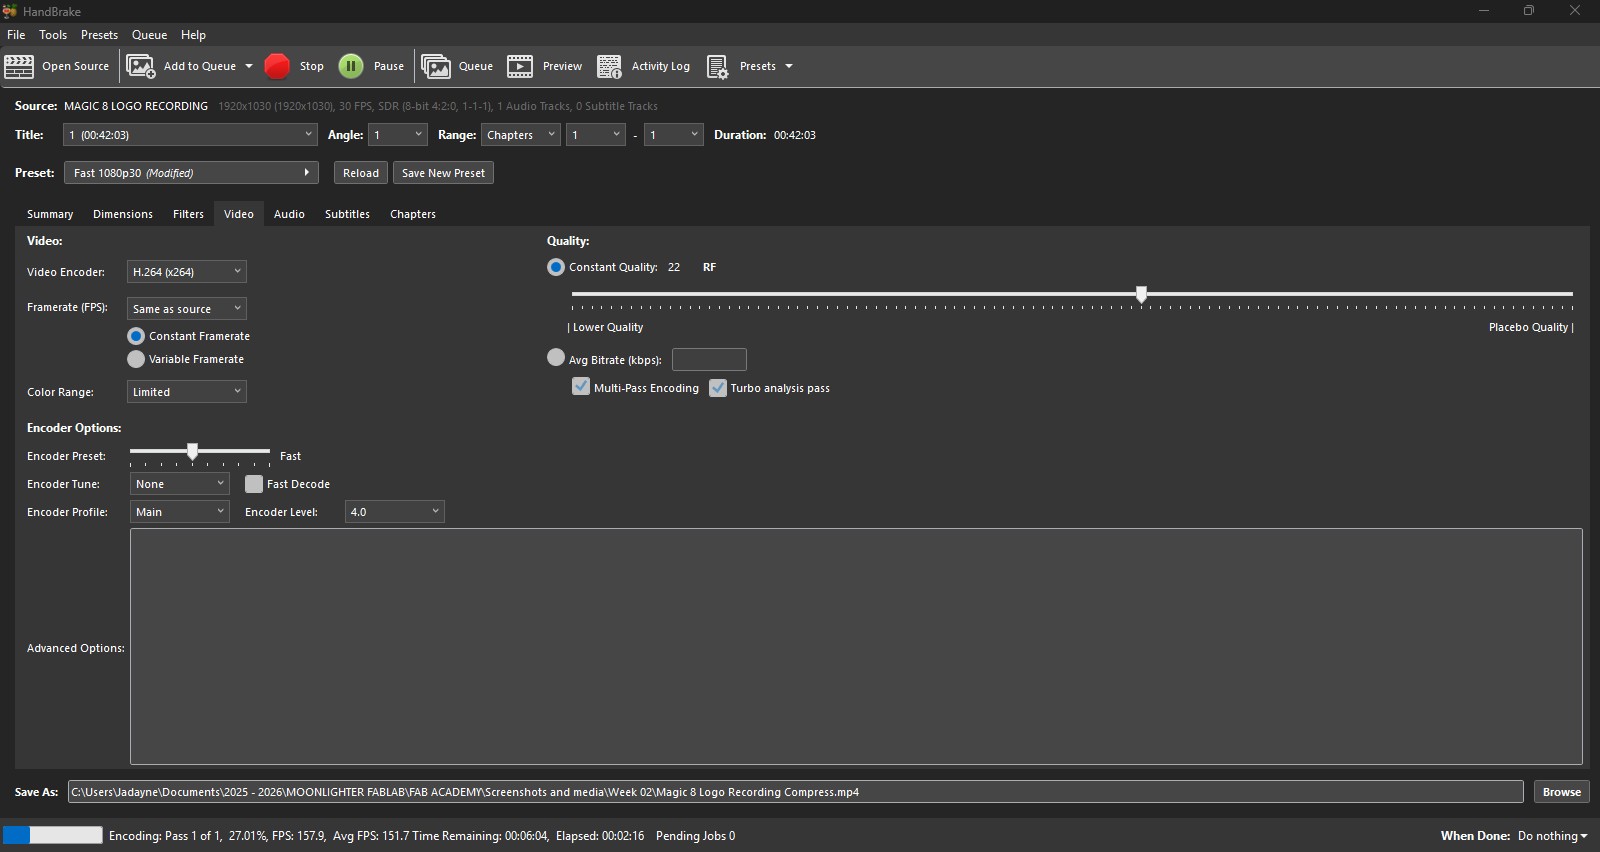Viewport: 1600px width, 852px height.
Task: Click the red Stop encode icon
Action: (x=277, y=66)
